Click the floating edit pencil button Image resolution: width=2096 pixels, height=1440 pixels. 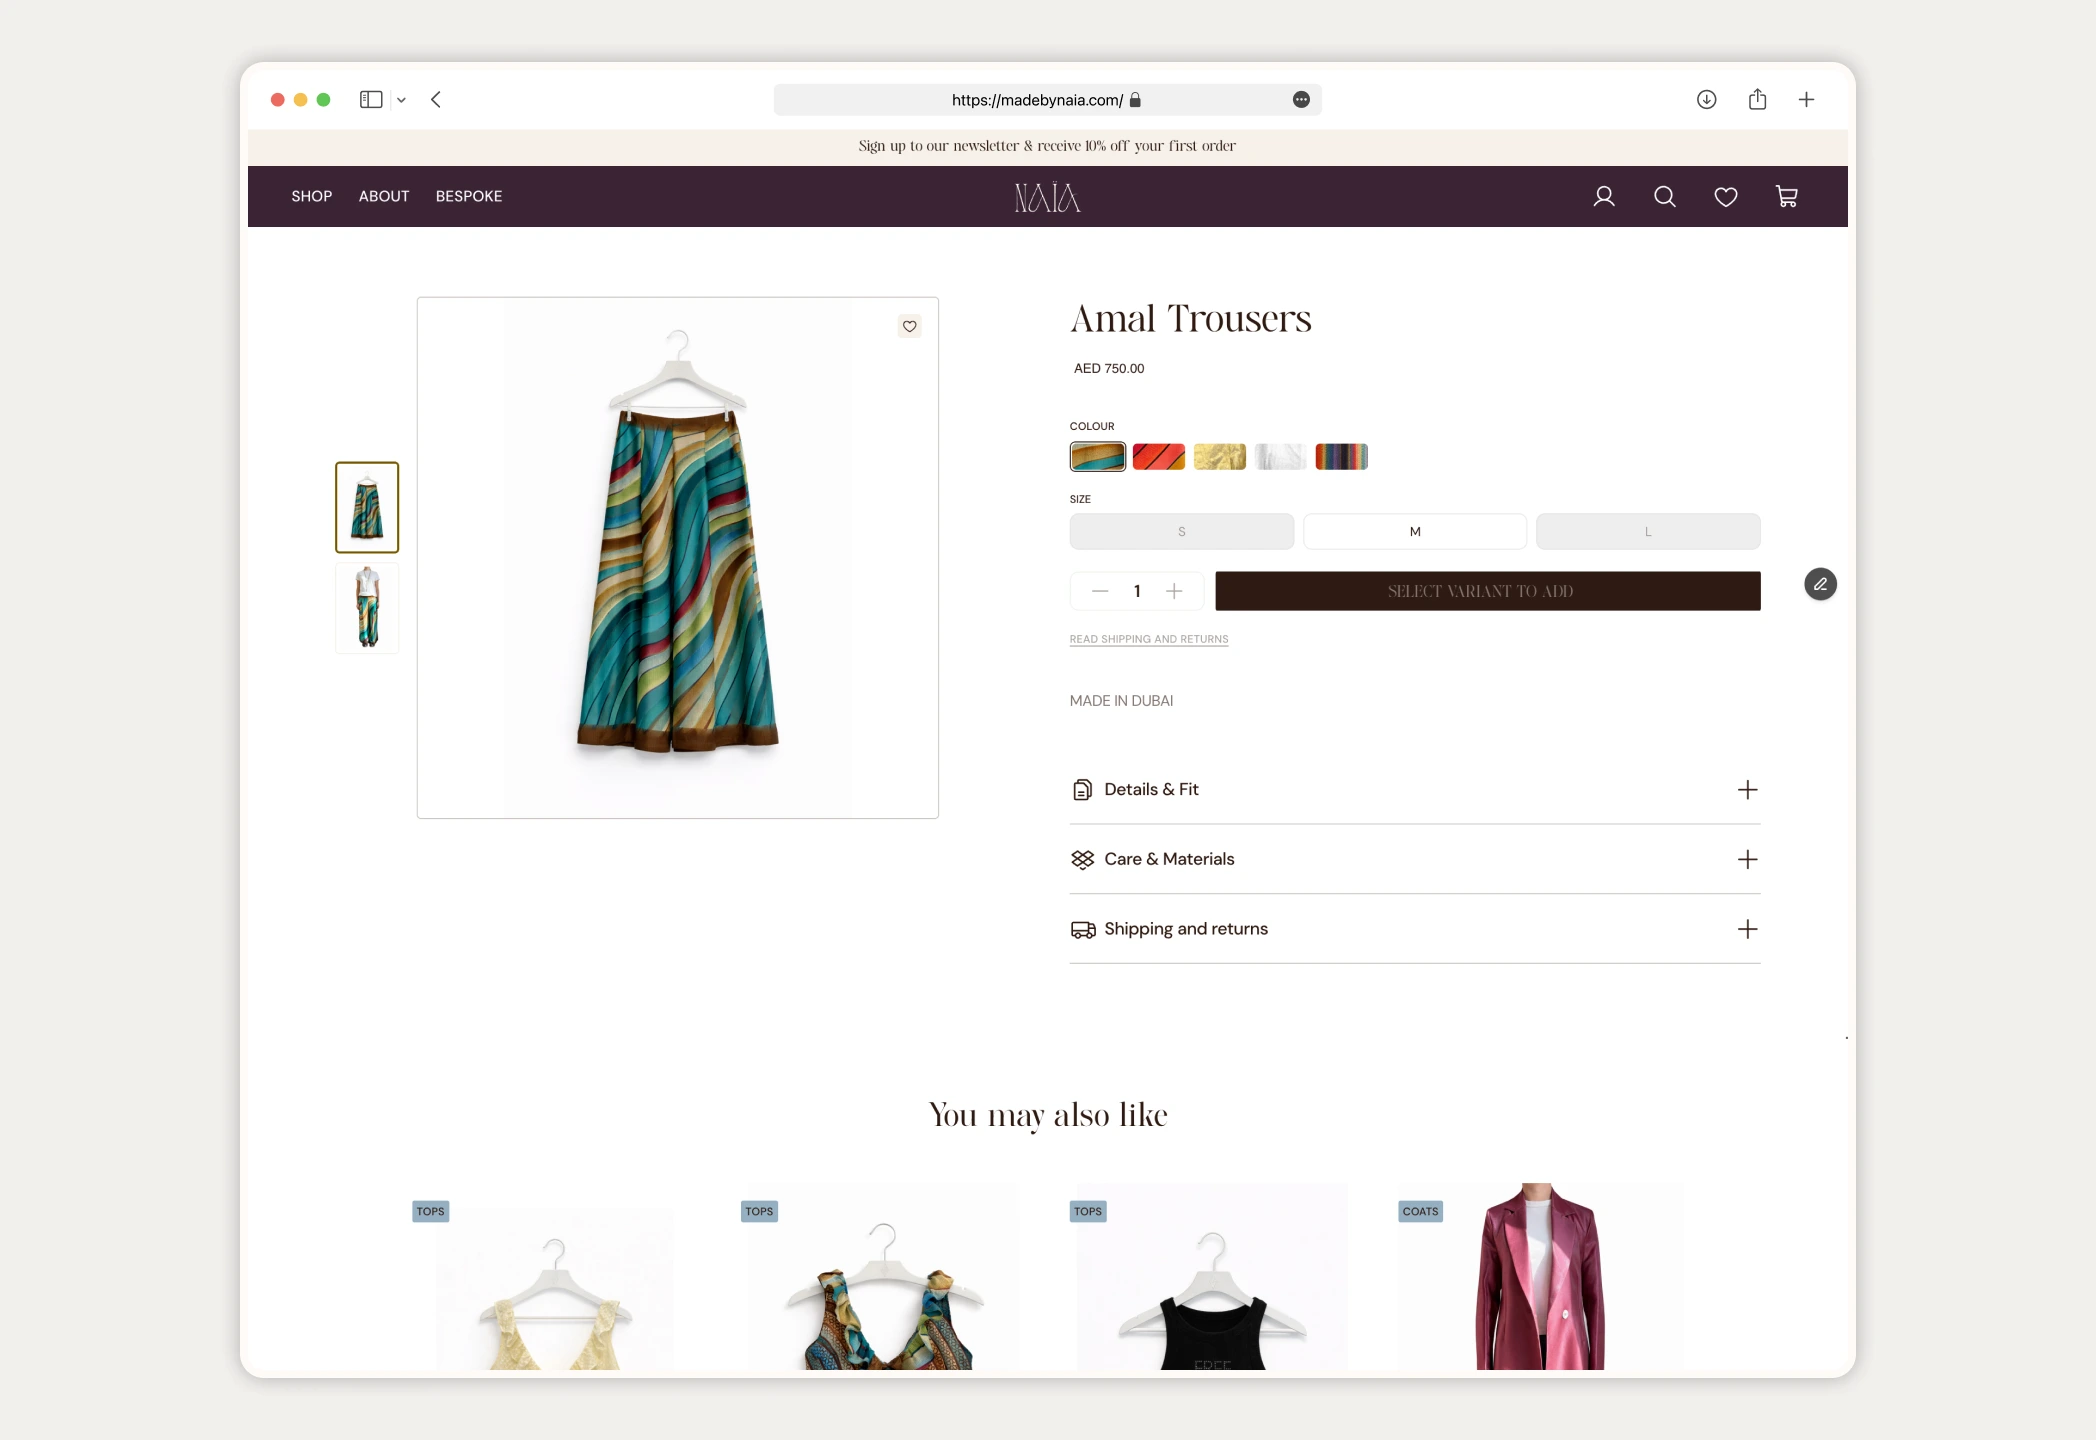pos(1820,584)
